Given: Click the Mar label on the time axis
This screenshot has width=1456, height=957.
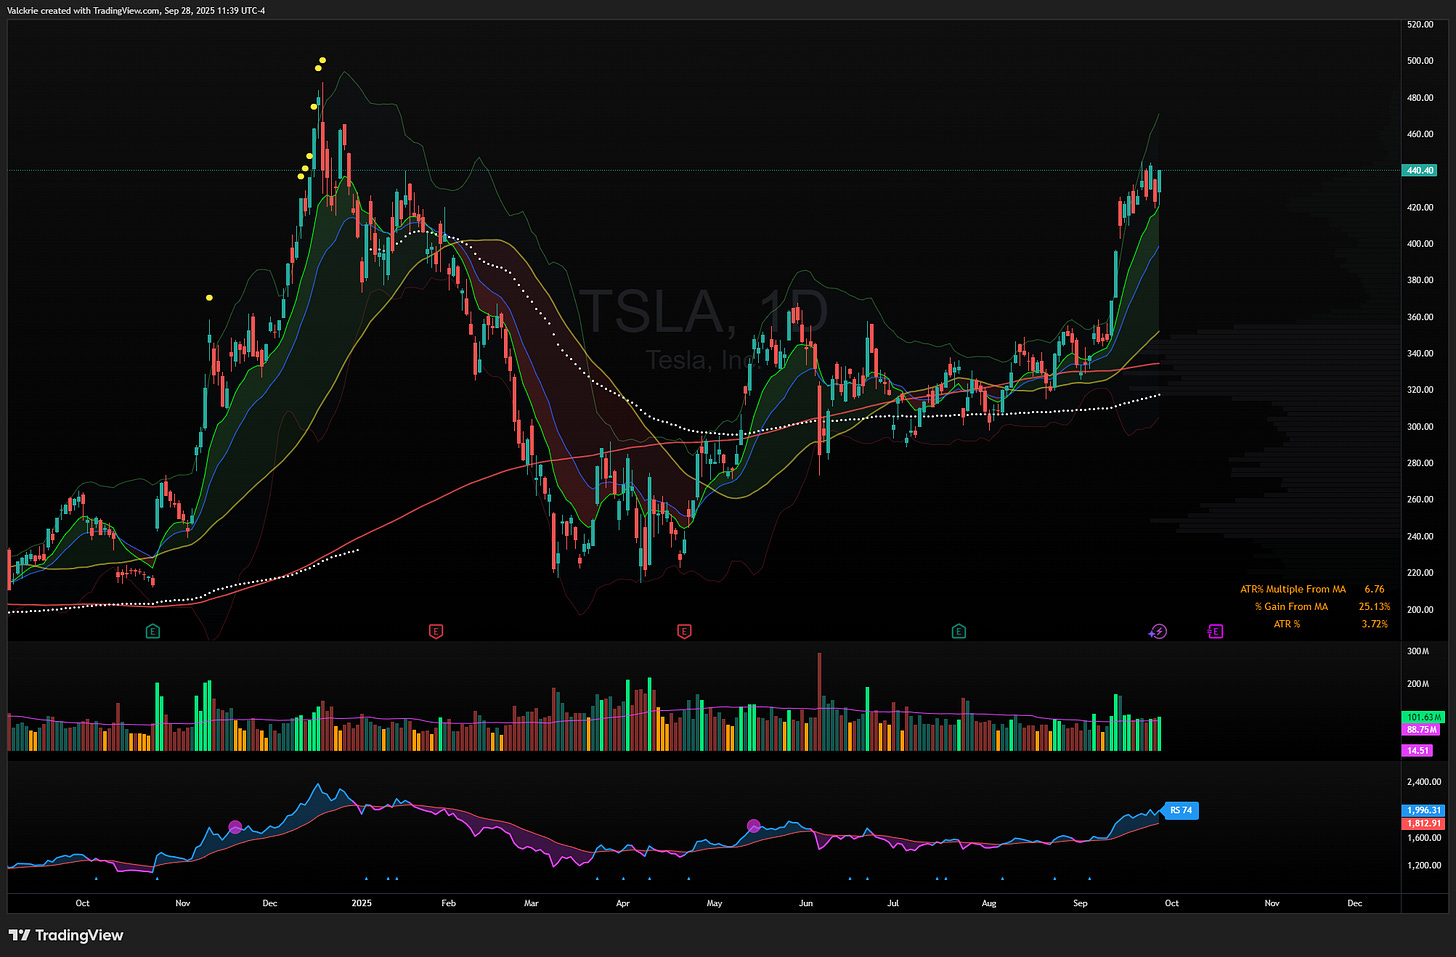Looking at the screenshot, I should [x=531, y=903].
